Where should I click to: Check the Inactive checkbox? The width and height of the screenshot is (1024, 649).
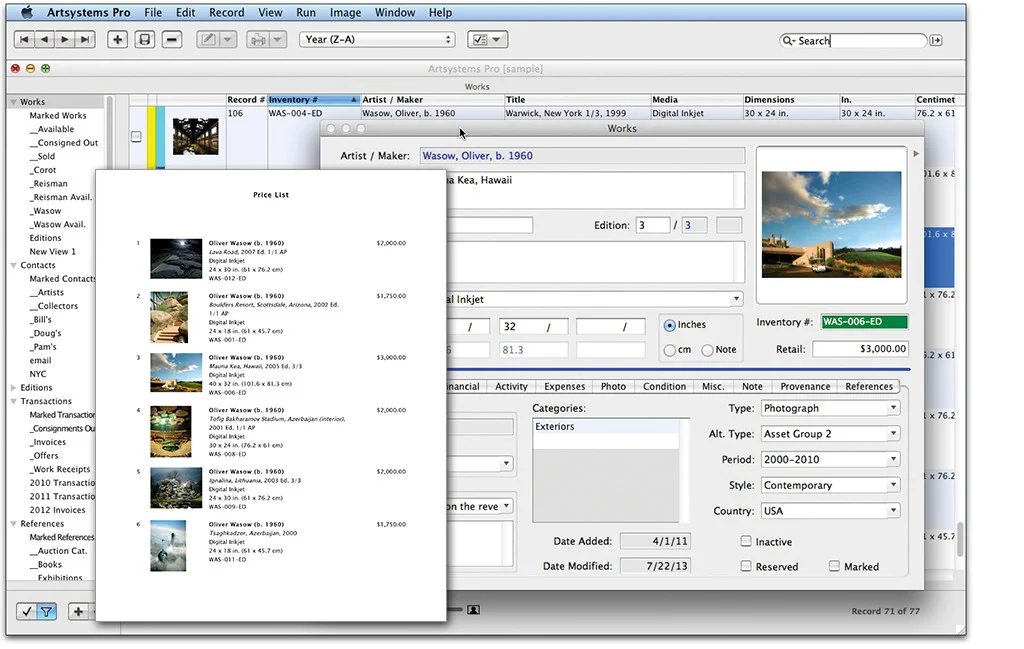746,541
